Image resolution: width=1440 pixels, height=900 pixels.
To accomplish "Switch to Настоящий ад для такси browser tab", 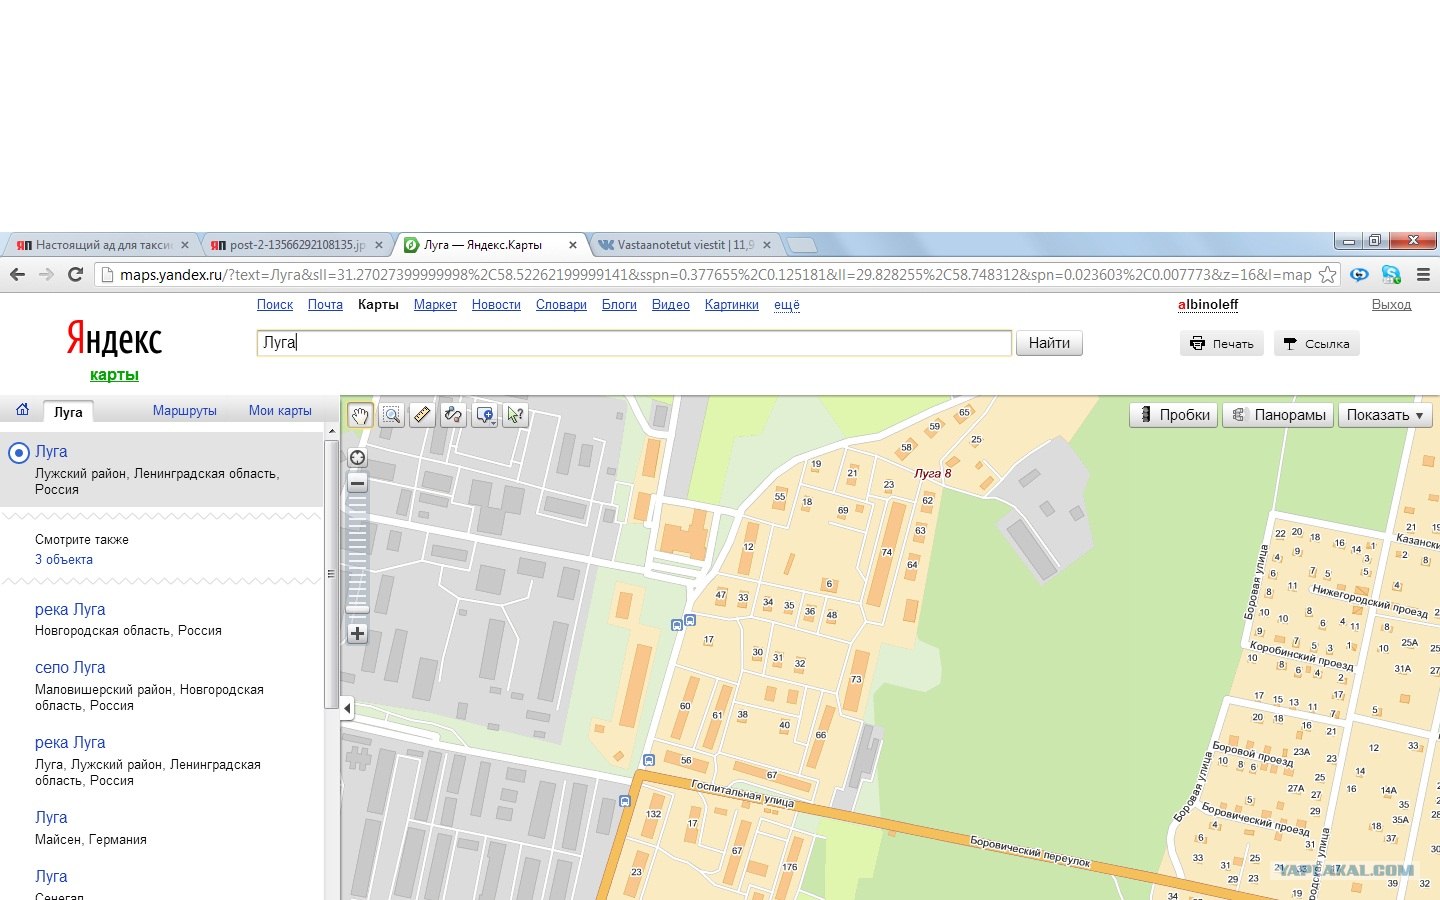I will click(102, 245).
